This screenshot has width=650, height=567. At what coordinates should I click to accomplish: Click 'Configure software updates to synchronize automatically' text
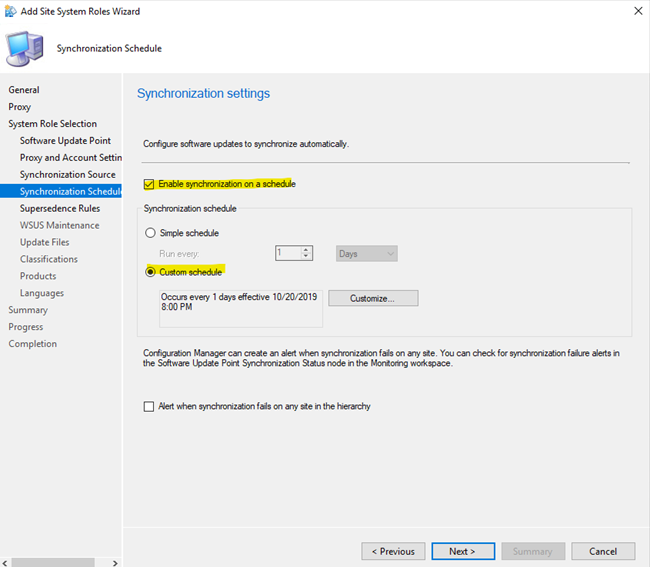[x=246, y=144]
